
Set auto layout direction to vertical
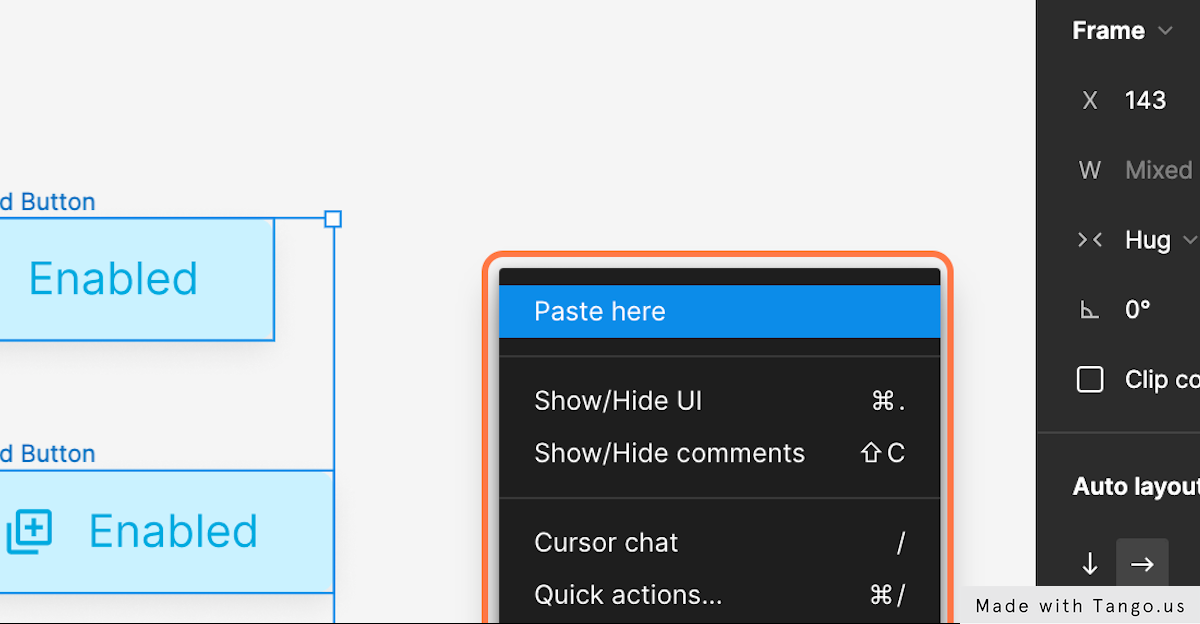(x=1090, y=564)
